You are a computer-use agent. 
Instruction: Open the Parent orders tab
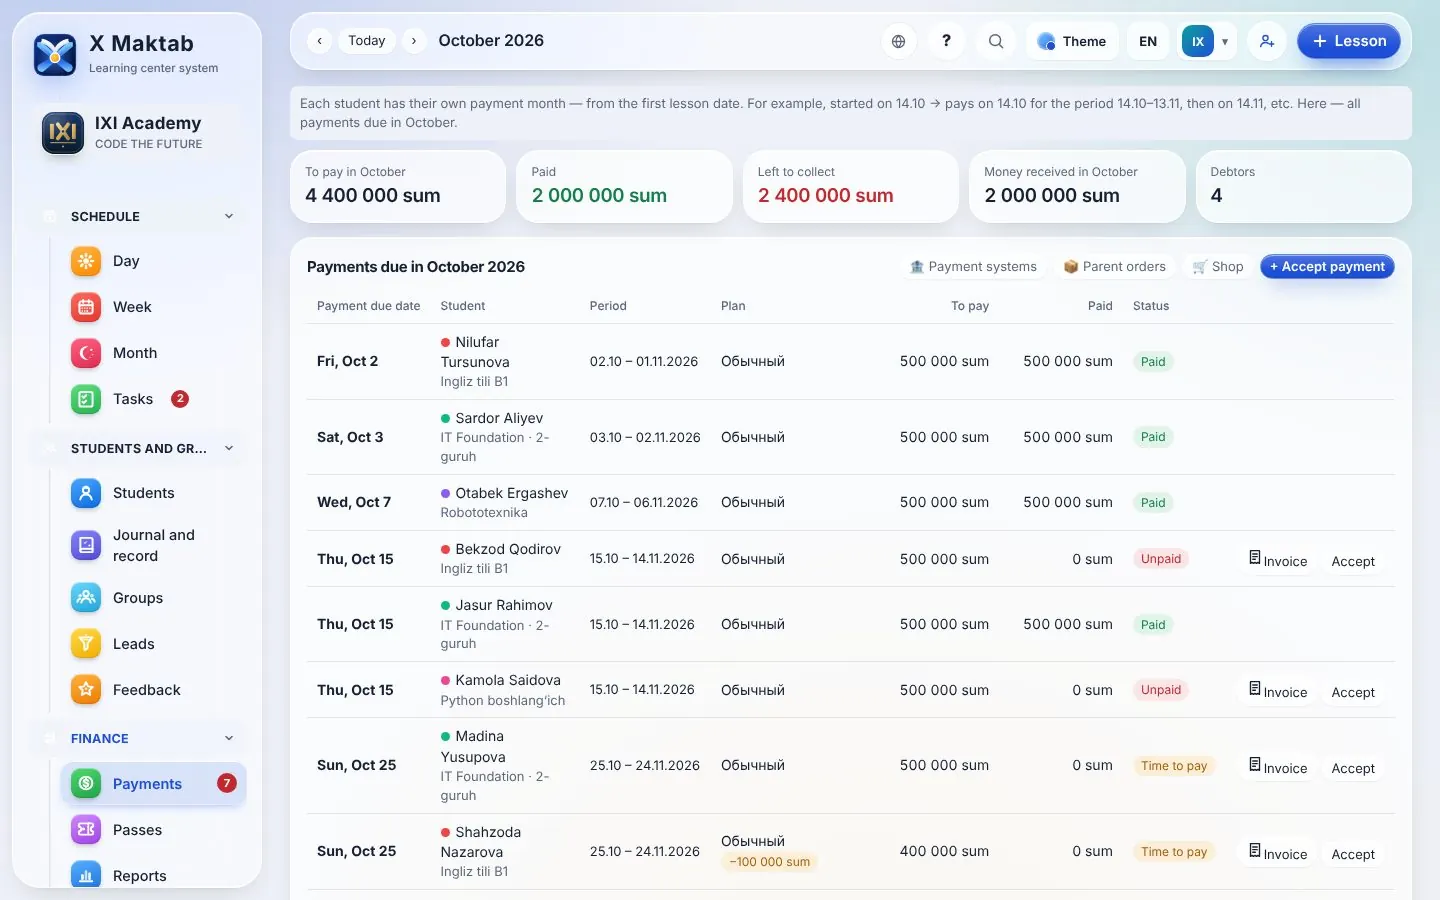[1115, 267]
